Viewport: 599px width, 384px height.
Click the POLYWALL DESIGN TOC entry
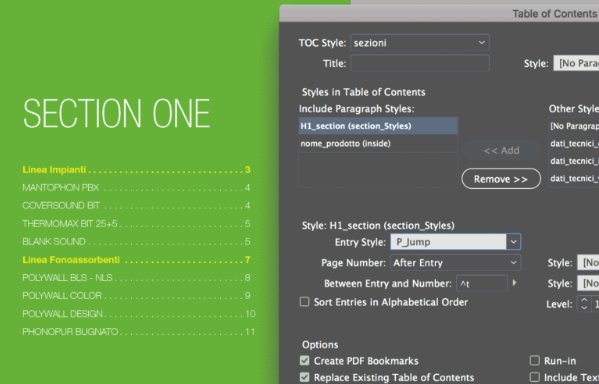coord(139,314)
